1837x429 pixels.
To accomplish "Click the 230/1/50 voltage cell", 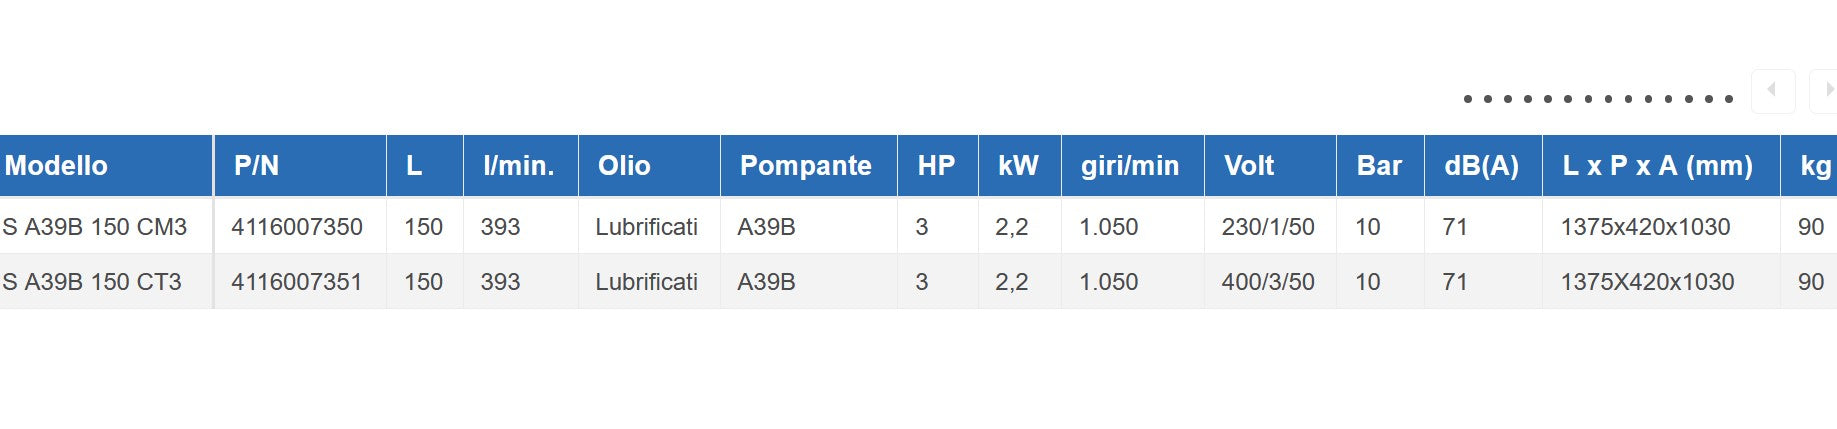I will click(x=1267, y=227).
